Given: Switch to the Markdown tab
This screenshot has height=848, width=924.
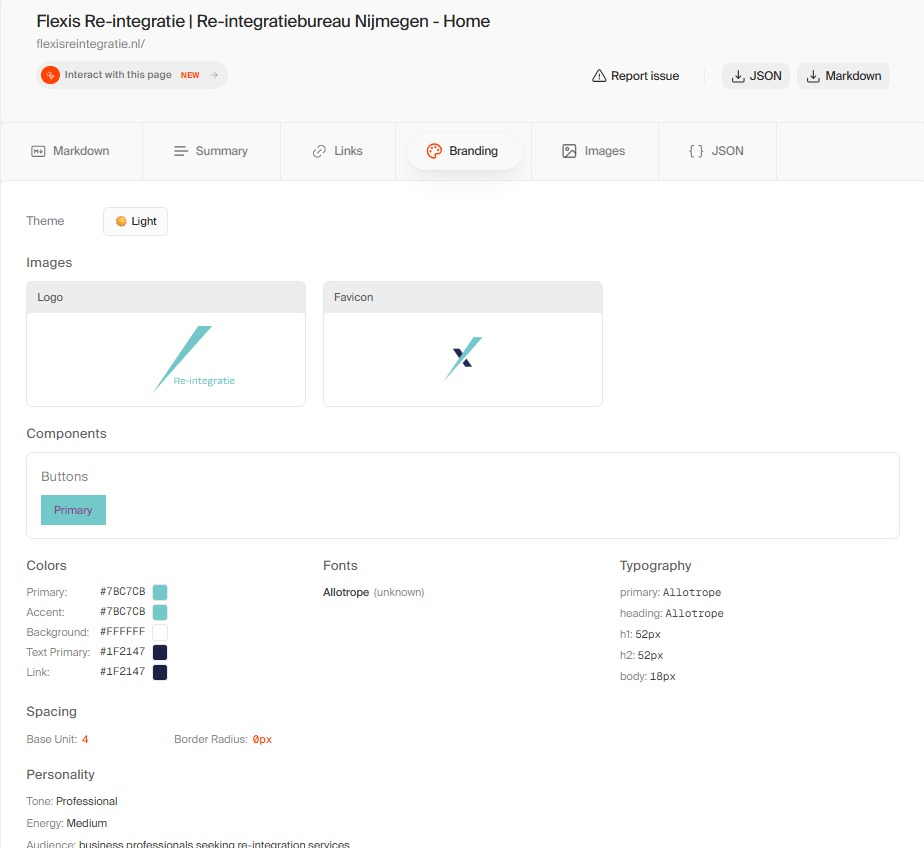Looking at the screenshot, I should click(x=71, y=151).
